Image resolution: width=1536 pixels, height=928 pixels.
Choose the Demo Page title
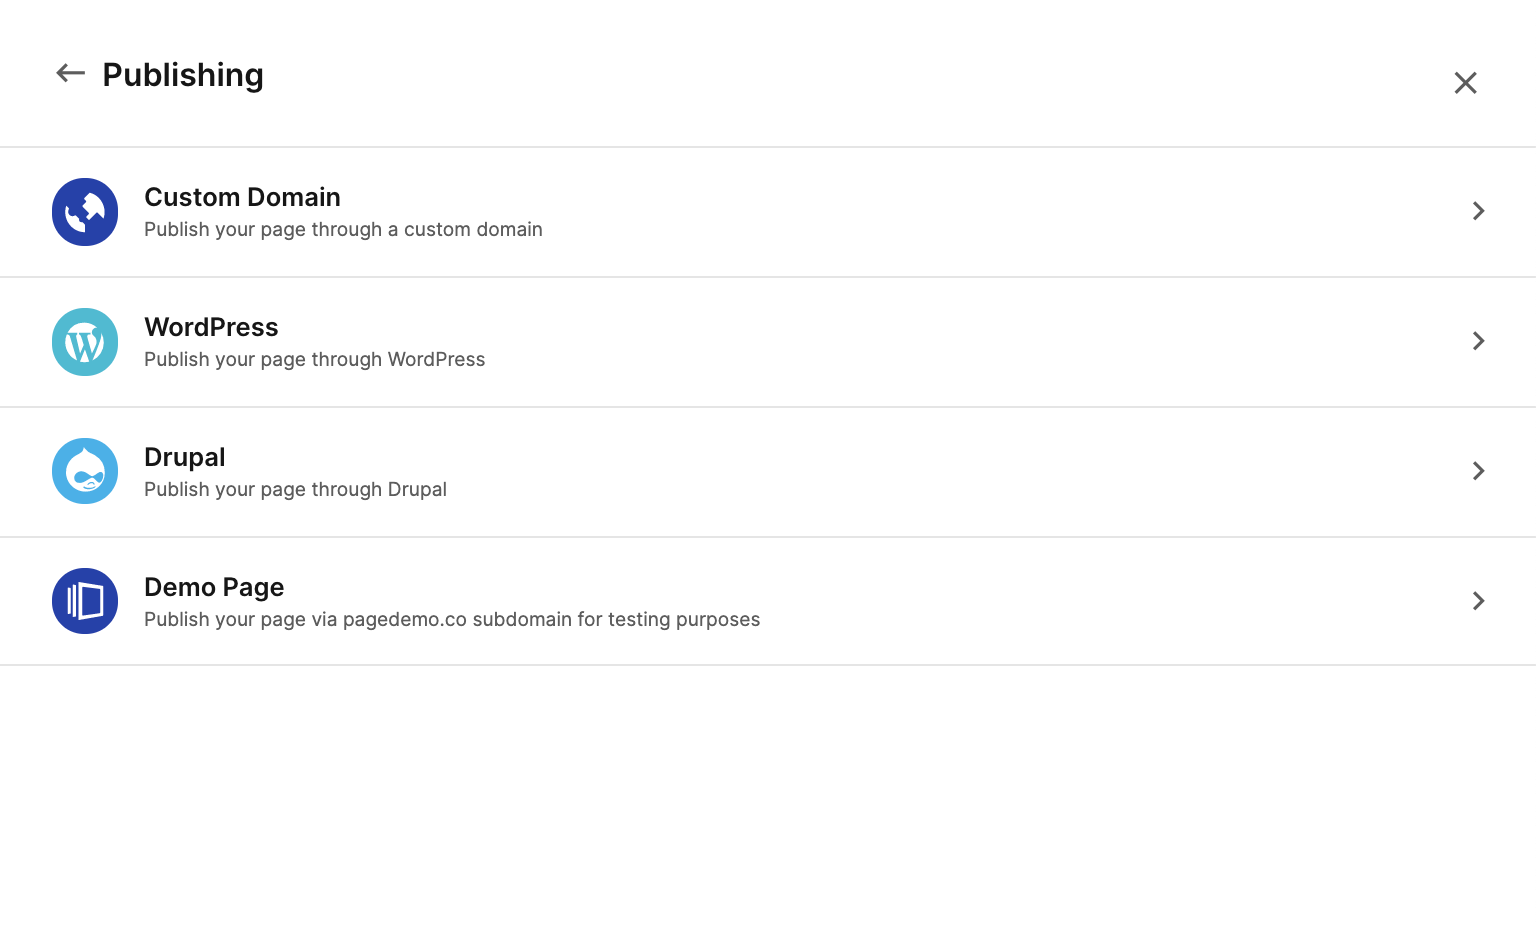pyautogui.click(x=214, y=588)
